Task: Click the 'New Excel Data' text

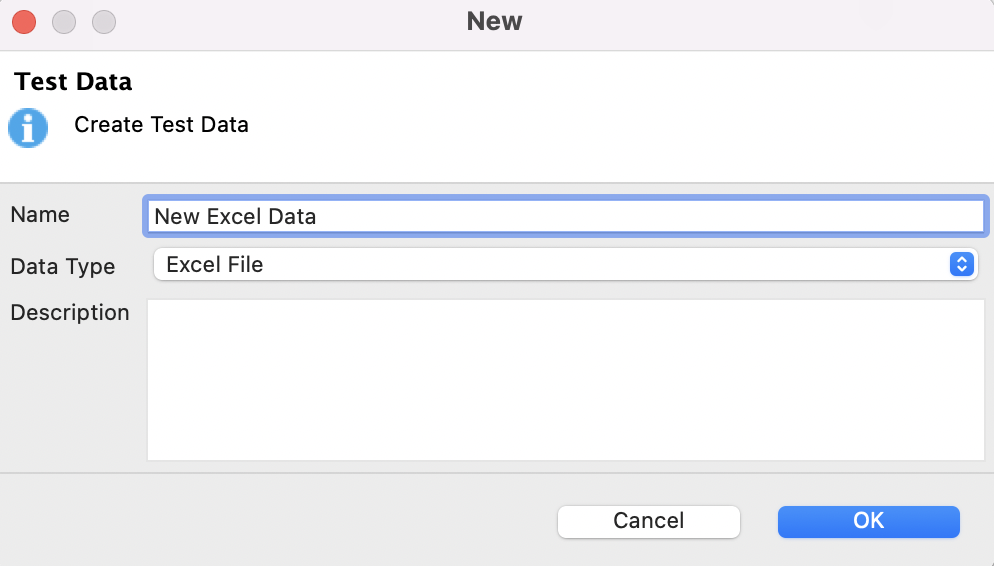Action: (235, 216)
